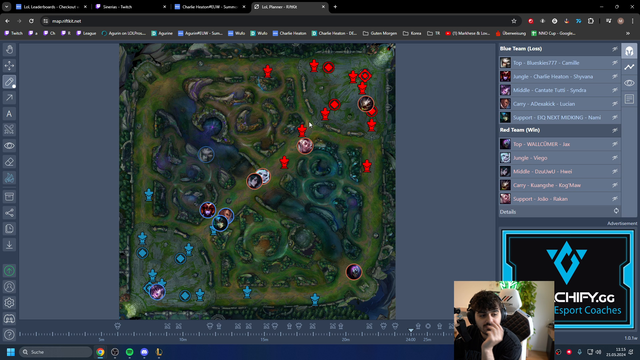Click the 24:00 timeline position marker
The width and height of the screenshot is (640, 360).
coord(411,330)
